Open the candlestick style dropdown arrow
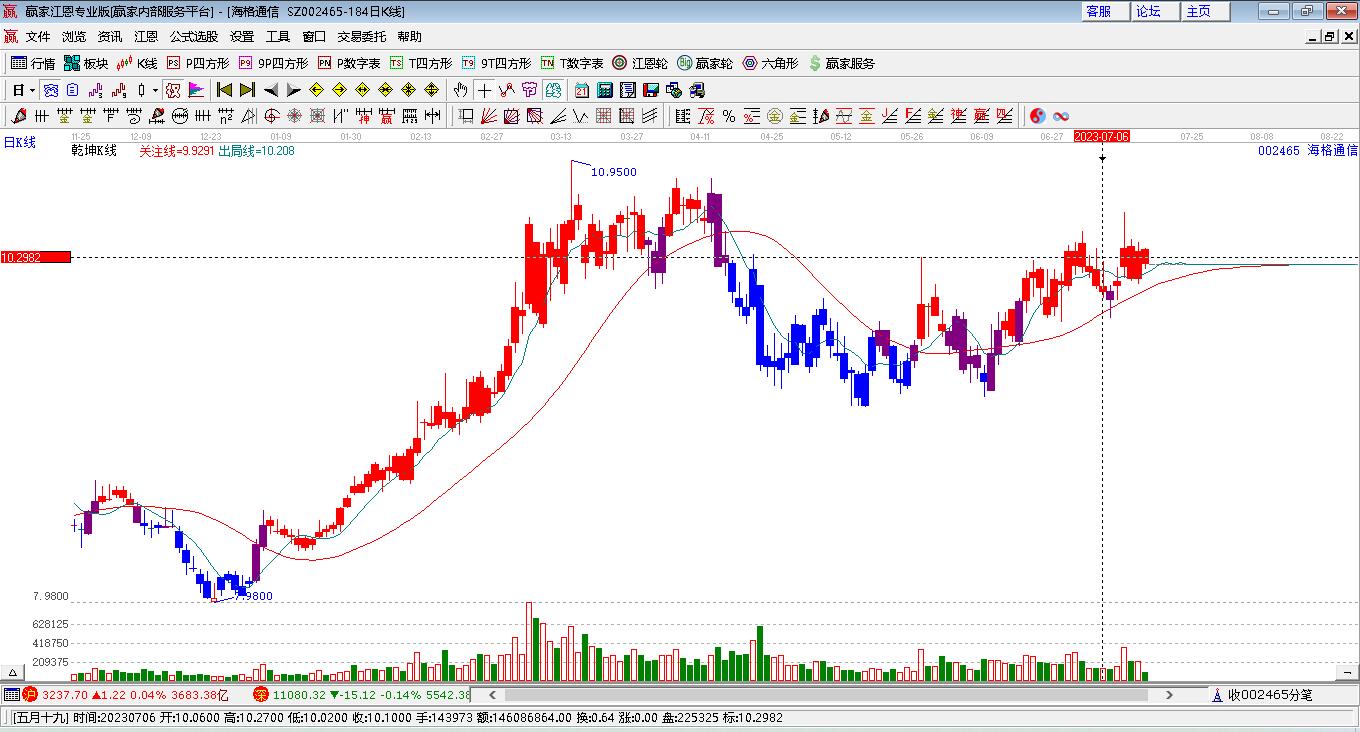This screenshot has height=732, width=1360. pos(155,90)
